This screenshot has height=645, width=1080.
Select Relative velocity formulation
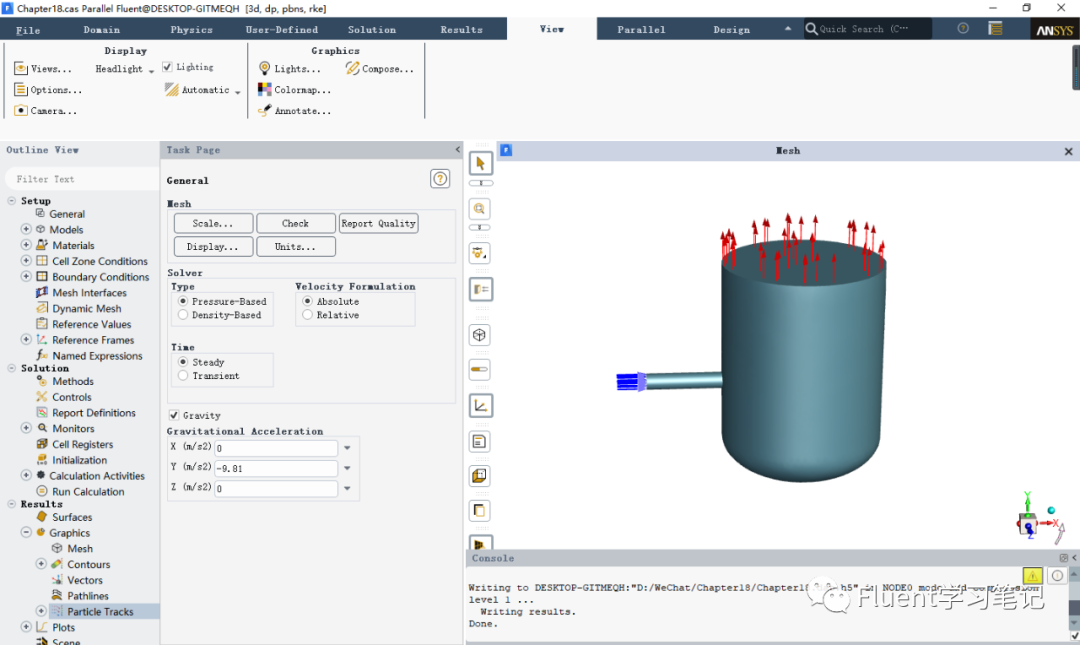tap(307, 315)
